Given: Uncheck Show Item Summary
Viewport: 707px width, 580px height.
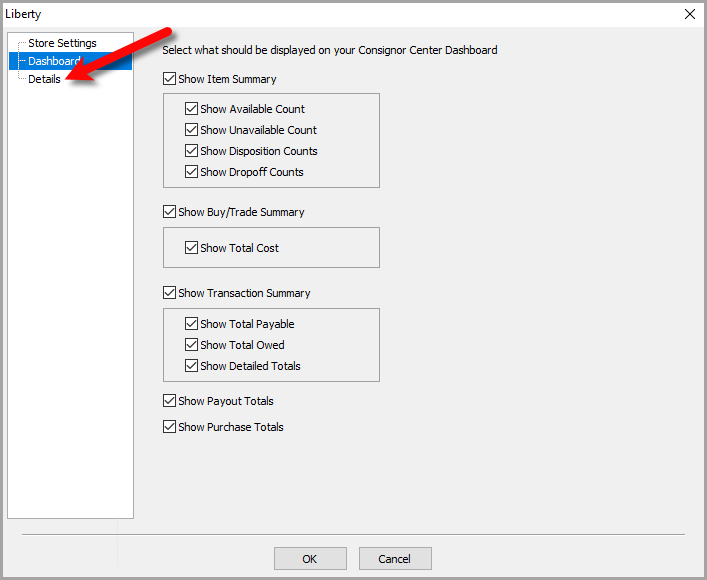Looking at the screenshot, I should [169, 79].
